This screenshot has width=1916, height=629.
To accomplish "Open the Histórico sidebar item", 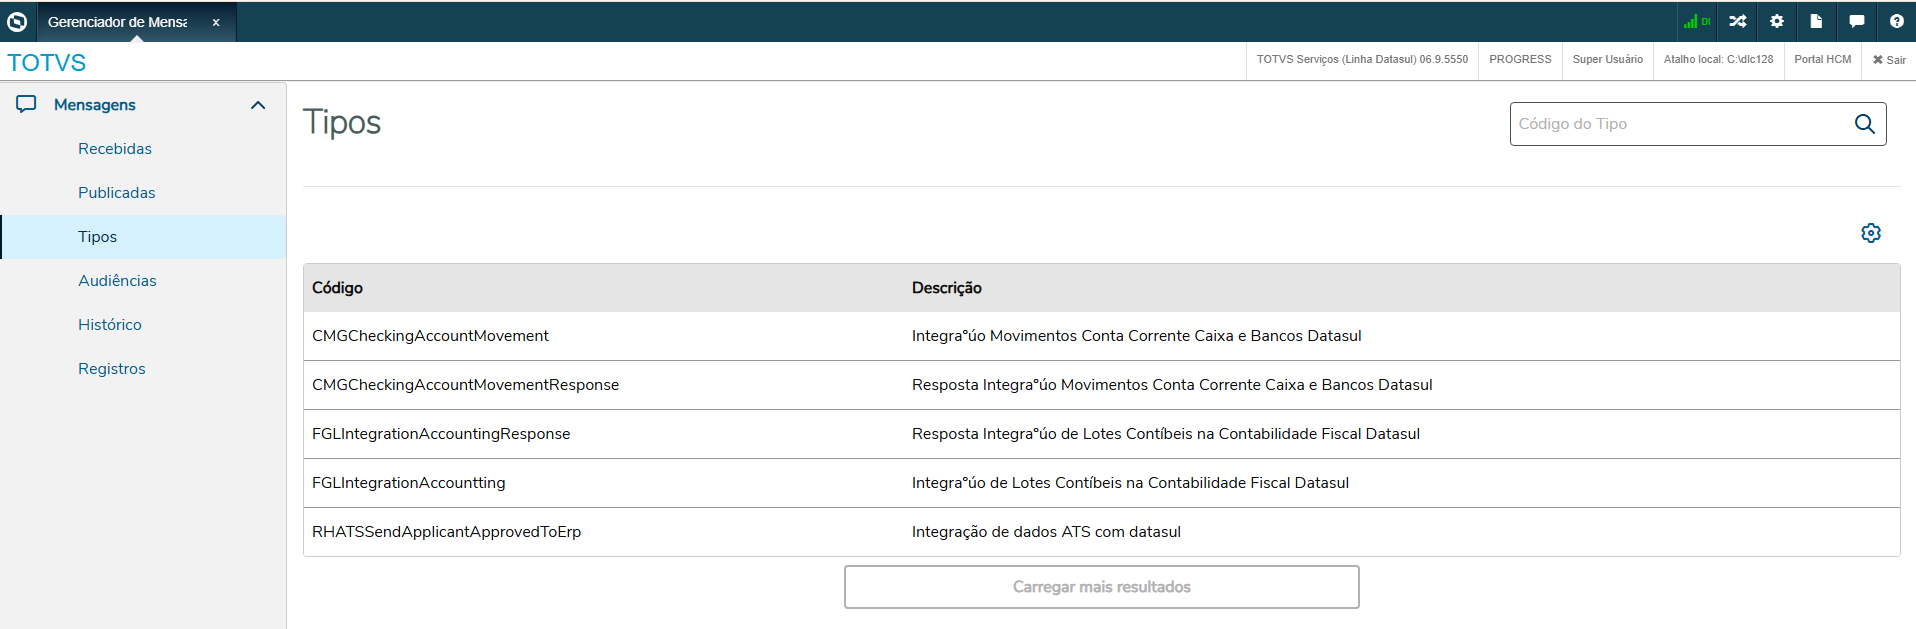I will 110,325.
